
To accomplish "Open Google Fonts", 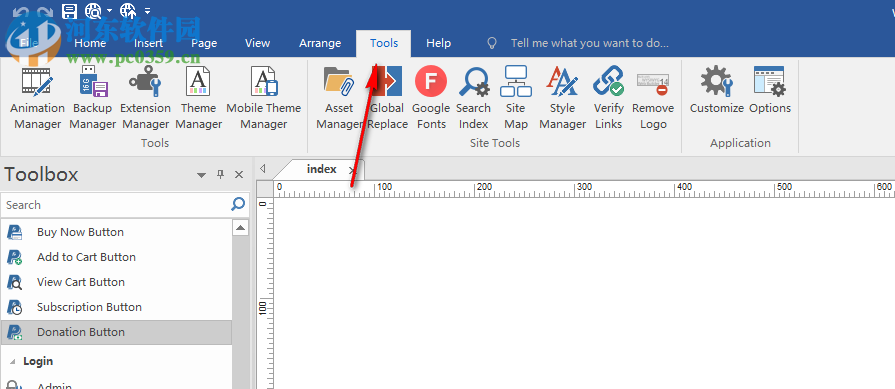I will (x=431, y=98).
